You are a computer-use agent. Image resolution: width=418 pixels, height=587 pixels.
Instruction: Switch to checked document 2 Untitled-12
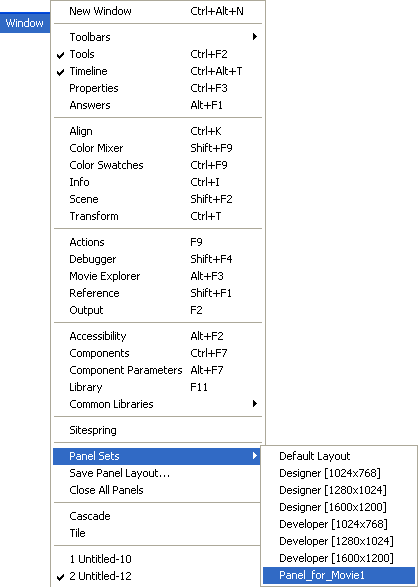pyautogui.click(x=157, y=576)
